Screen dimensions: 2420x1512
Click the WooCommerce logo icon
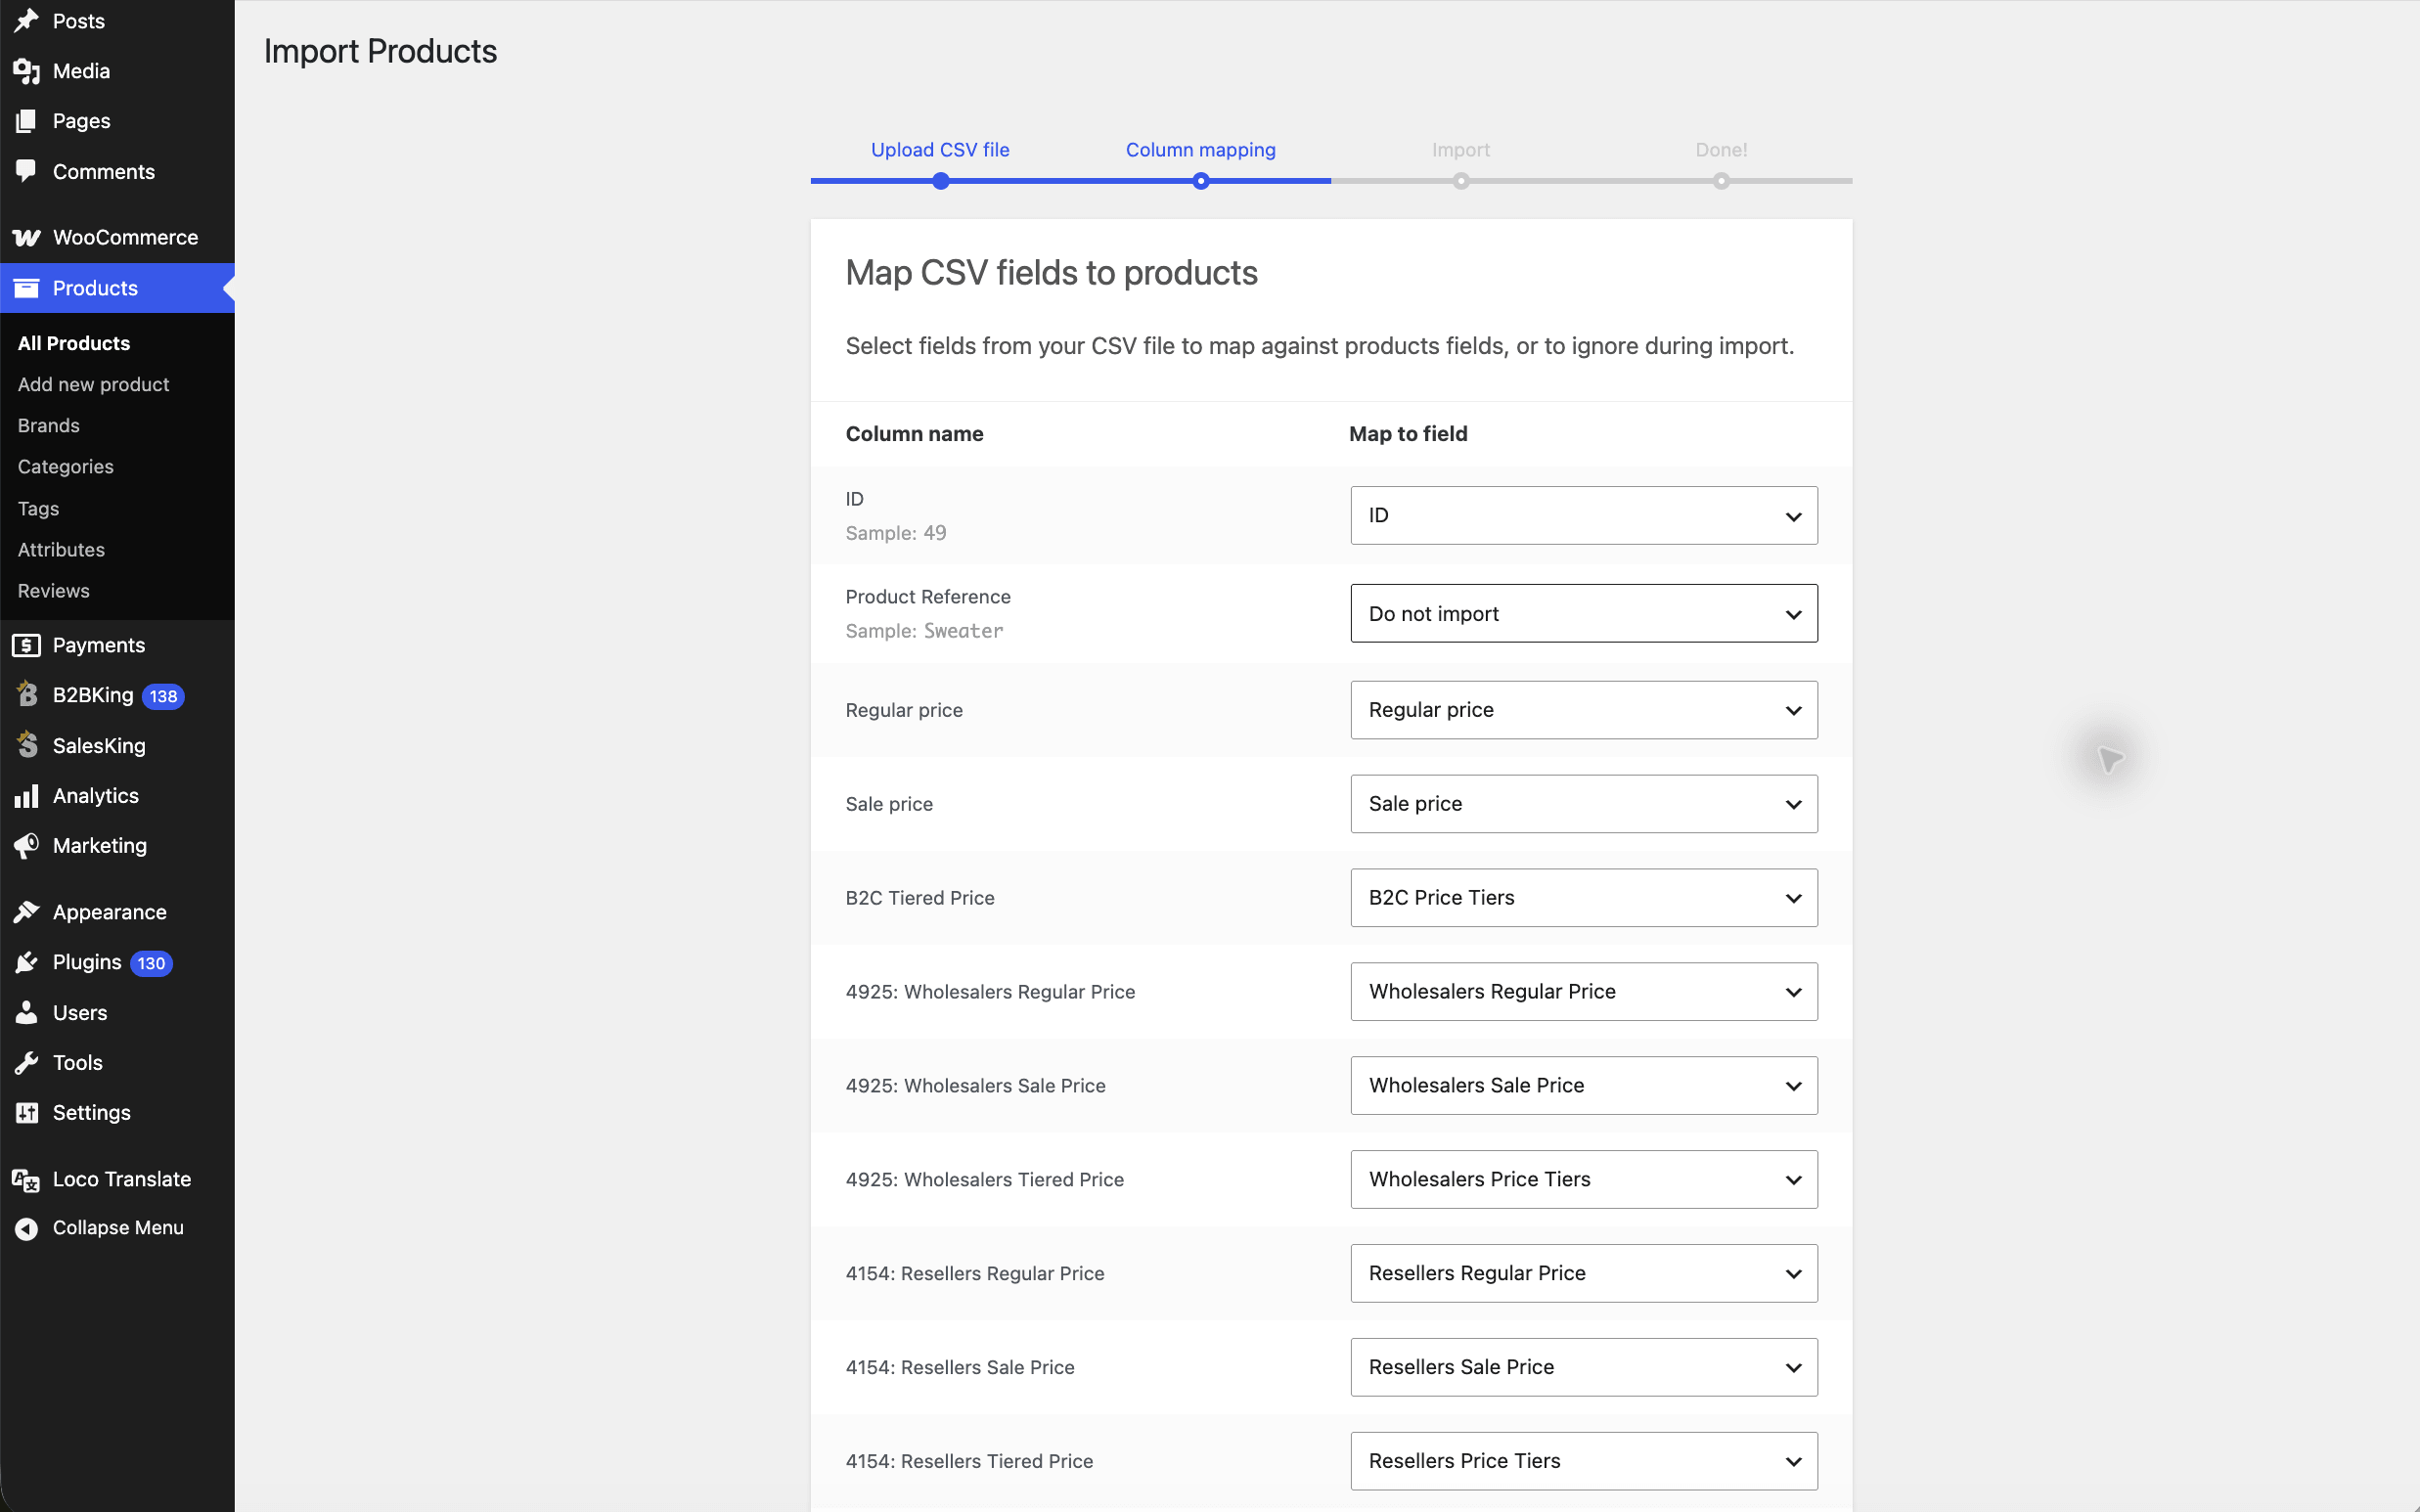27,237
